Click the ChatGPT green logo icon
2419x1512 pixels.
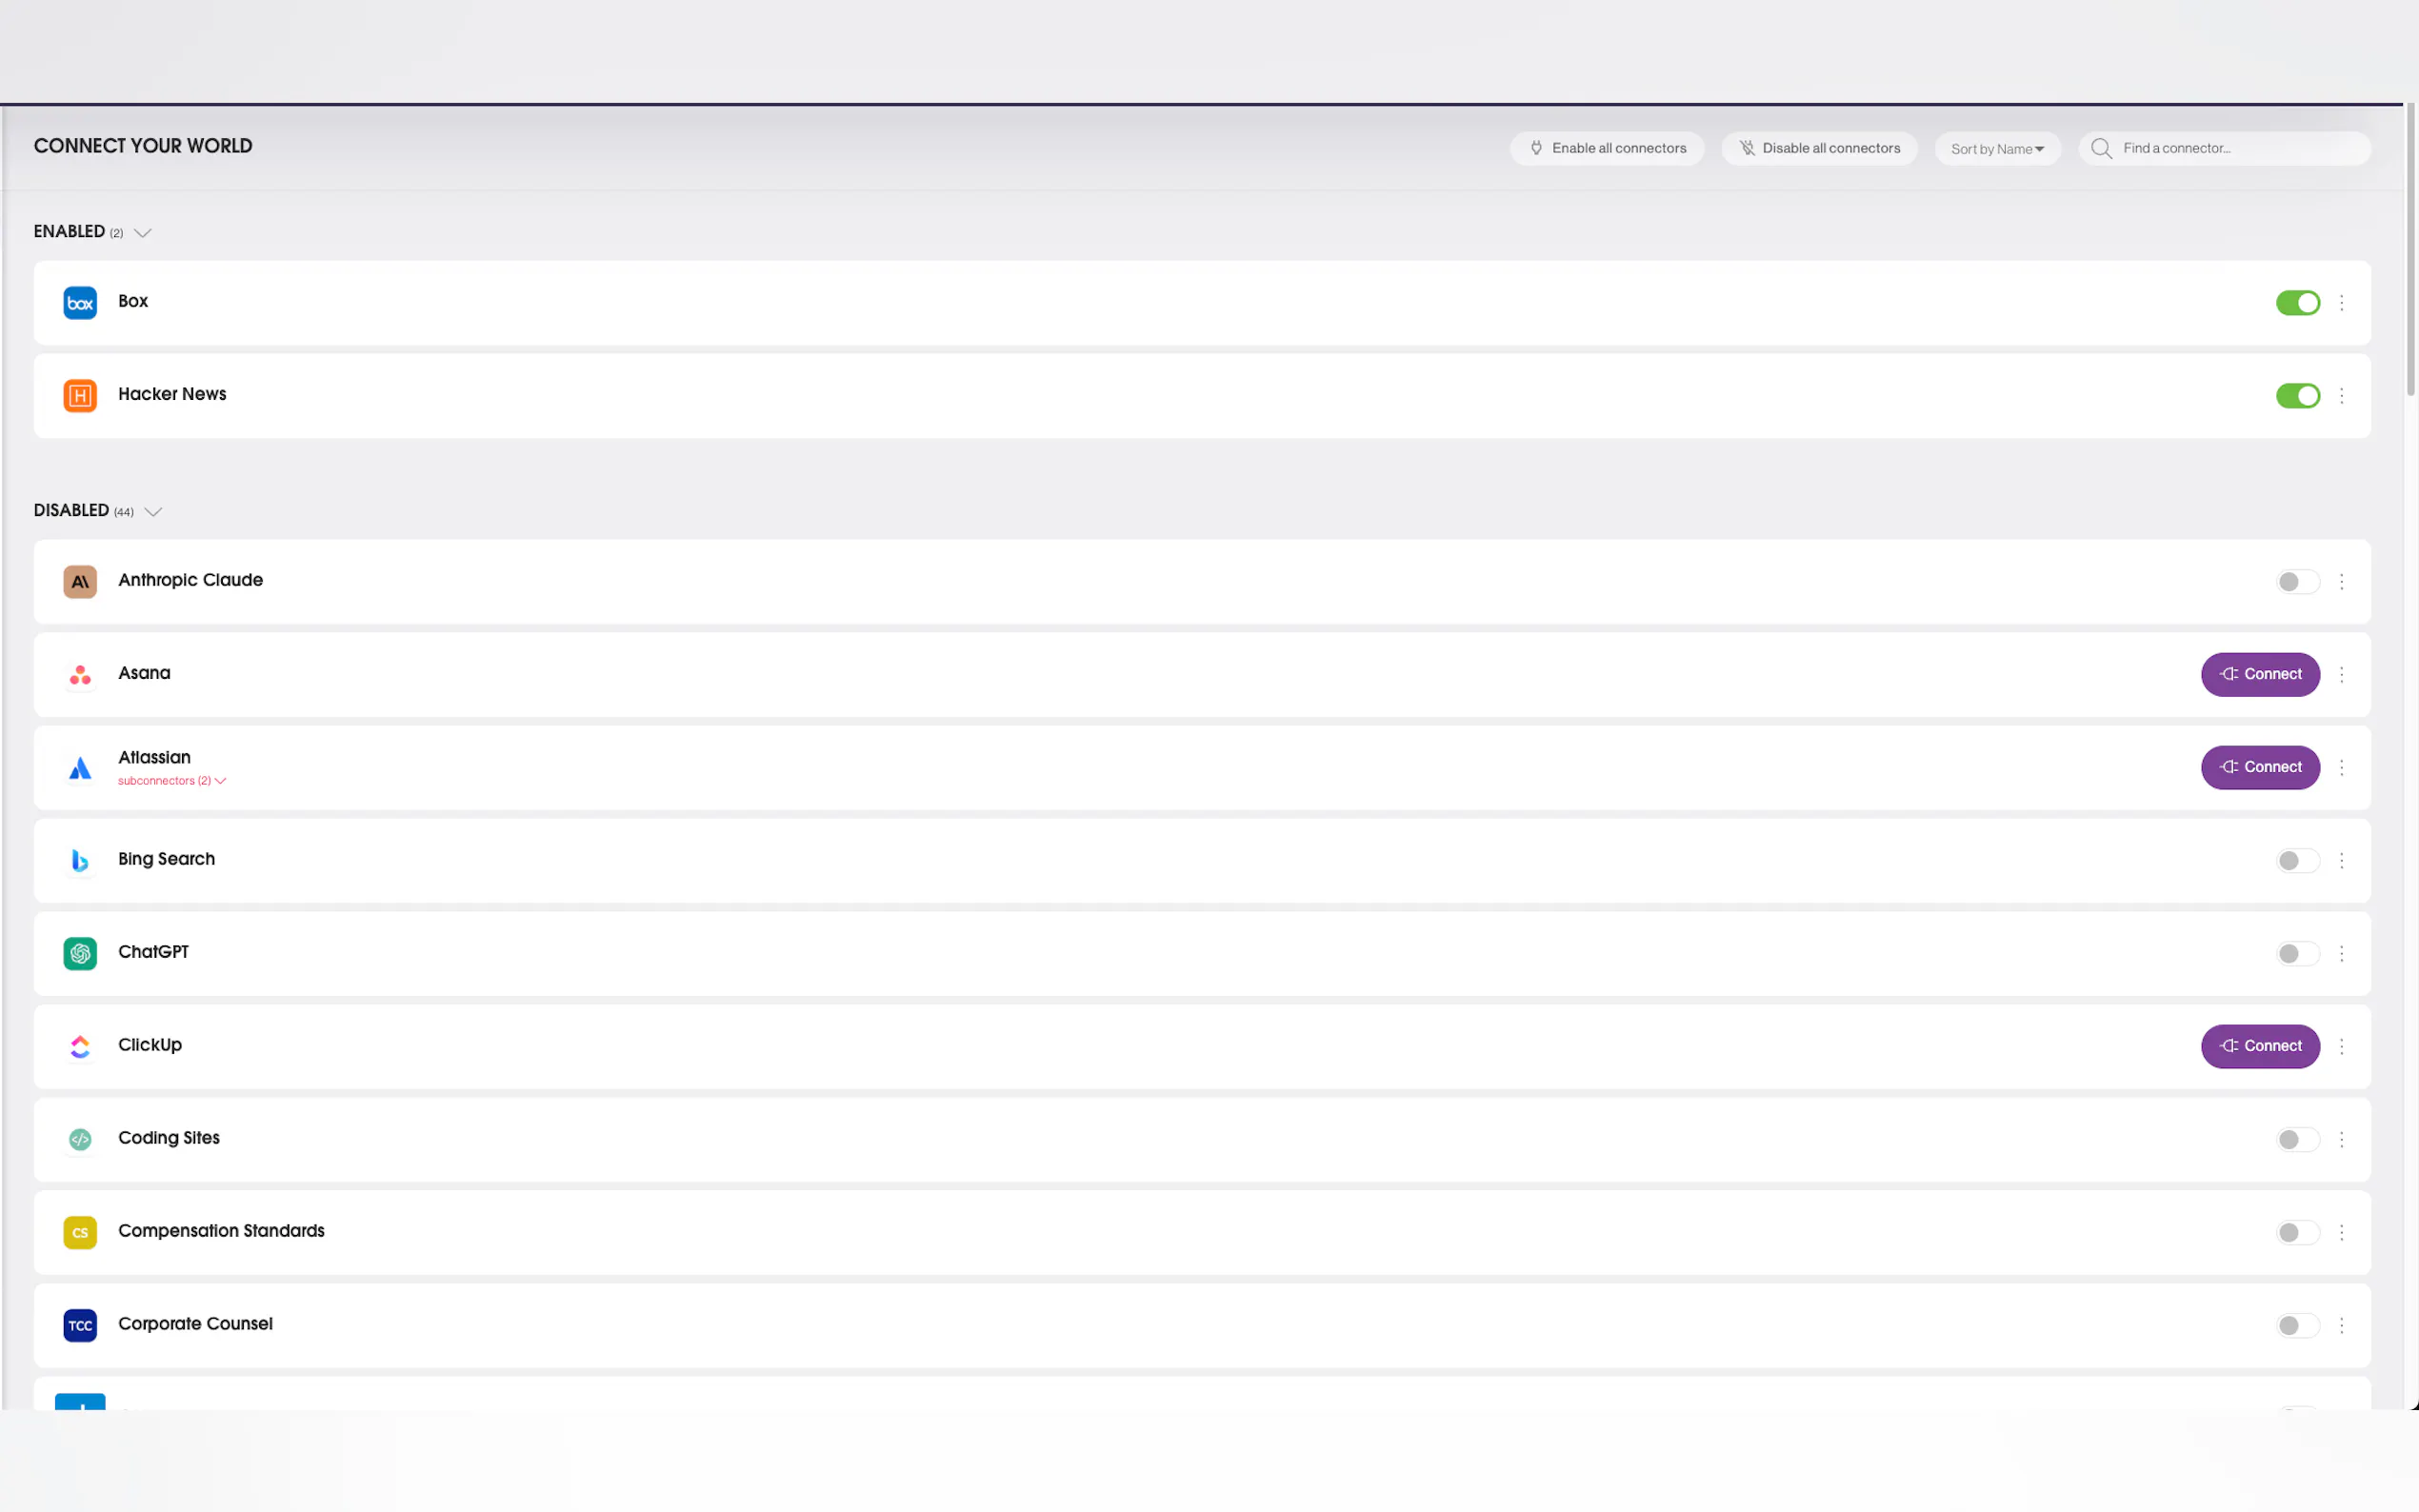coord(80,954)
